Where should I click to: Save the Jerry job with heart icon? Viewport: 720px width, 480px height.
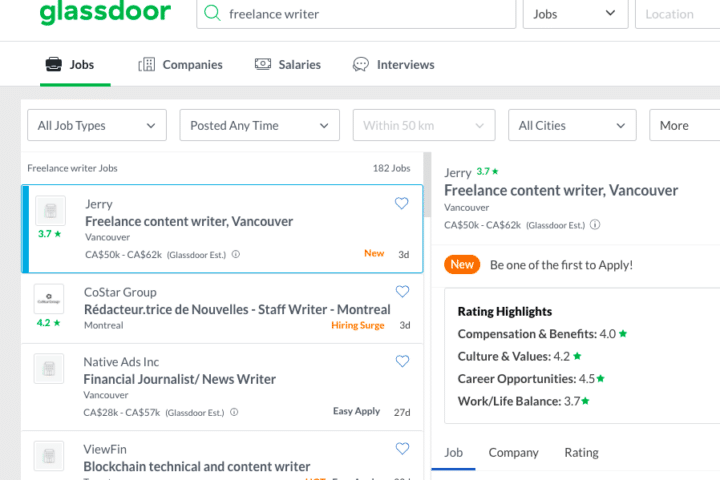click(402, 203)
